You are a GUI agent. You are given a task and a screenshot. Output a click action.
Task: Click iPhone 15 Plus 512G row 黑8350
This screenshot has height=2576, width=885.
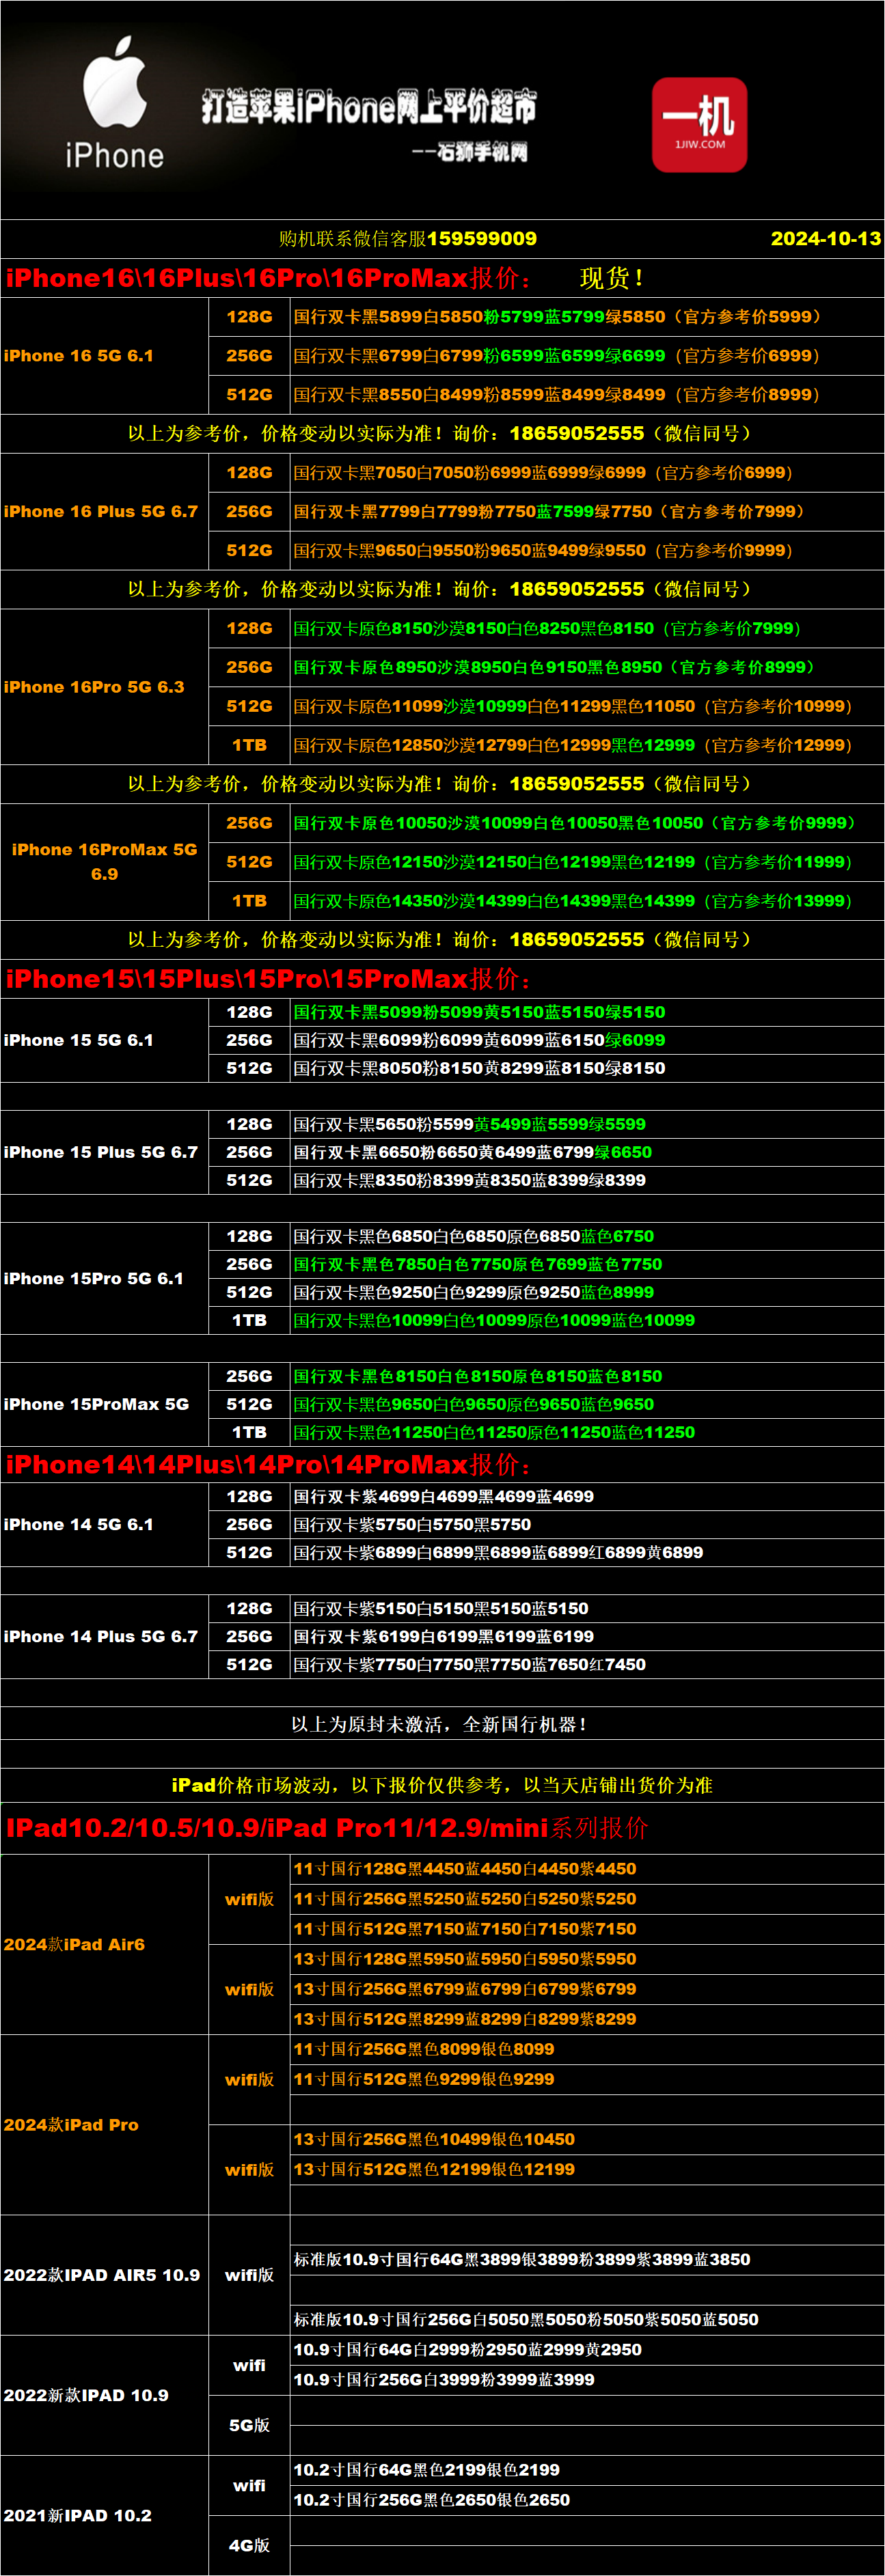point(587,1181)
